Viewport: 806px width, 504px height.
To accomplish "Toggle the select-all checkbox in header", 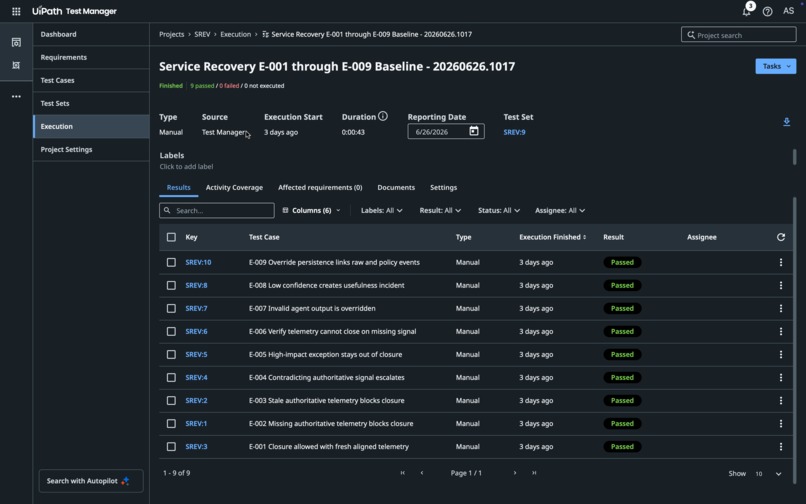I will pos(171,237).
